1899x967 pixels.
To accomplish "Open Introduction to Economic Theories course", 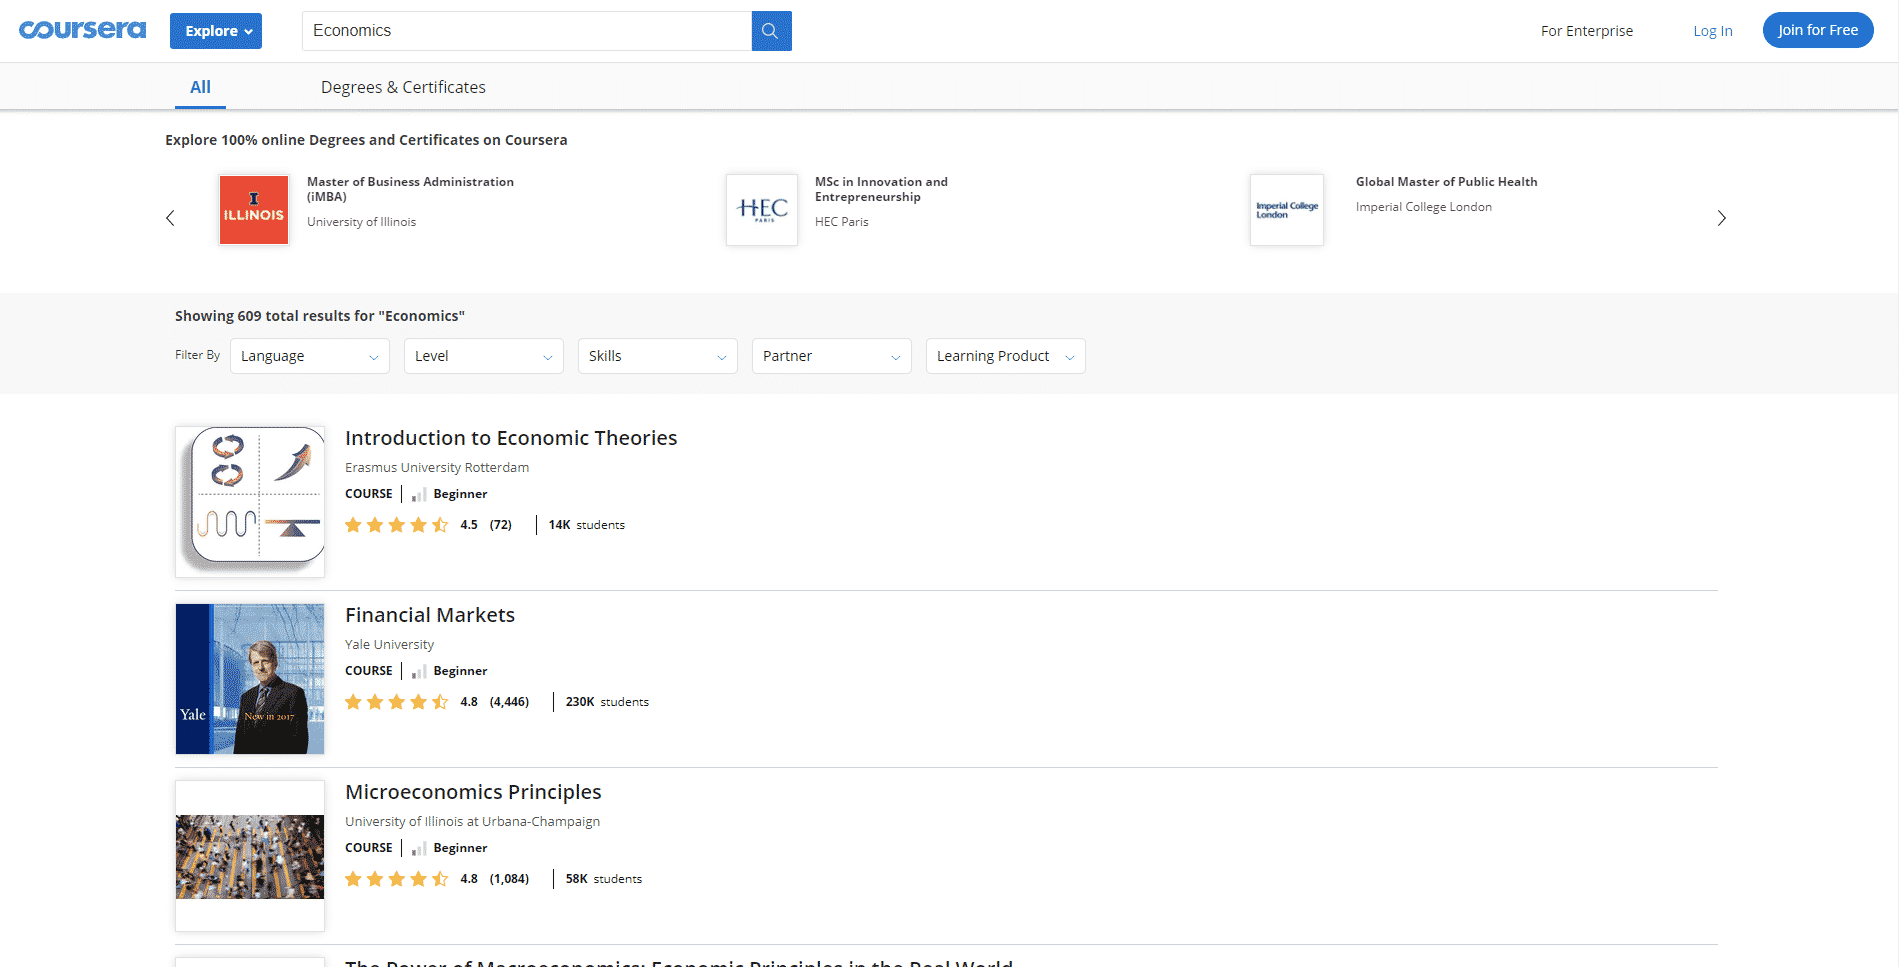I will [x=511, y=438].
